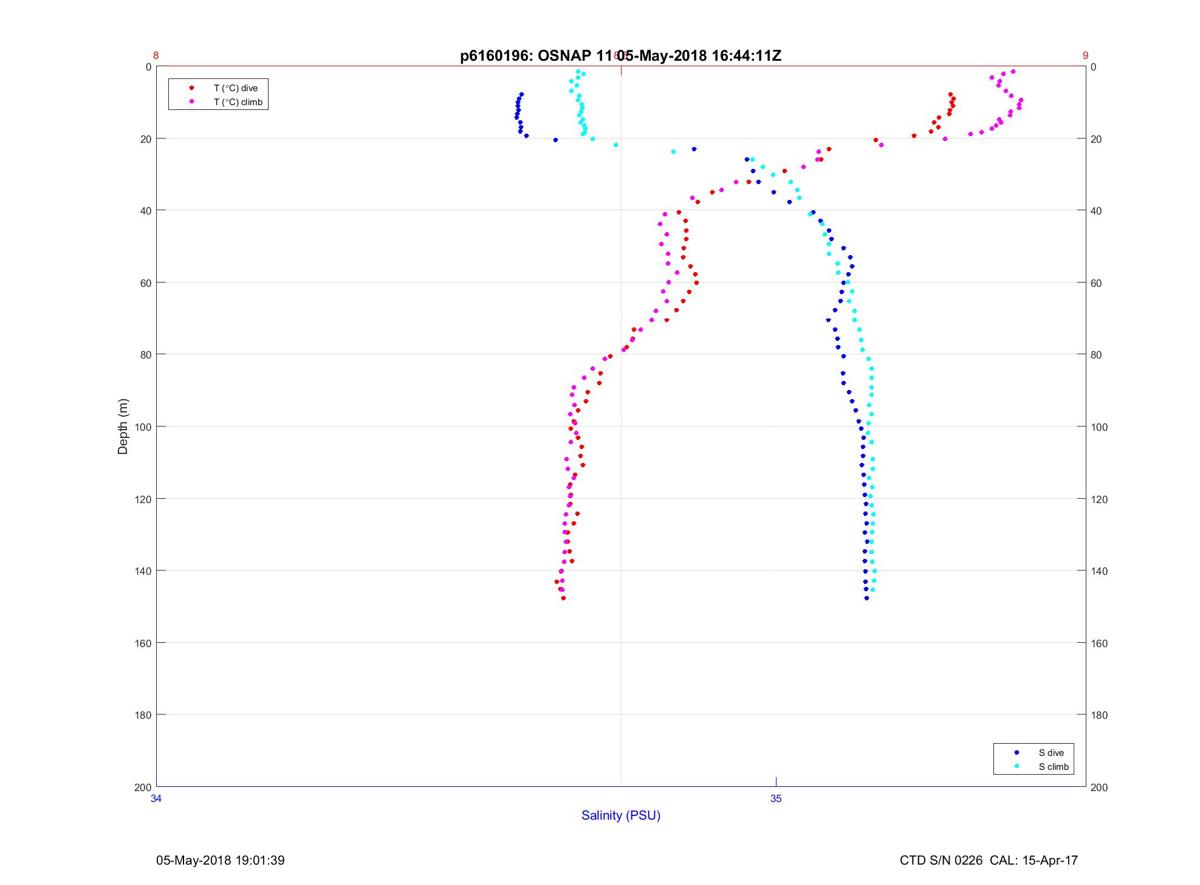Click the left depth tick label 40
Screen dimensions: 1200x885
tap(145, 211)
